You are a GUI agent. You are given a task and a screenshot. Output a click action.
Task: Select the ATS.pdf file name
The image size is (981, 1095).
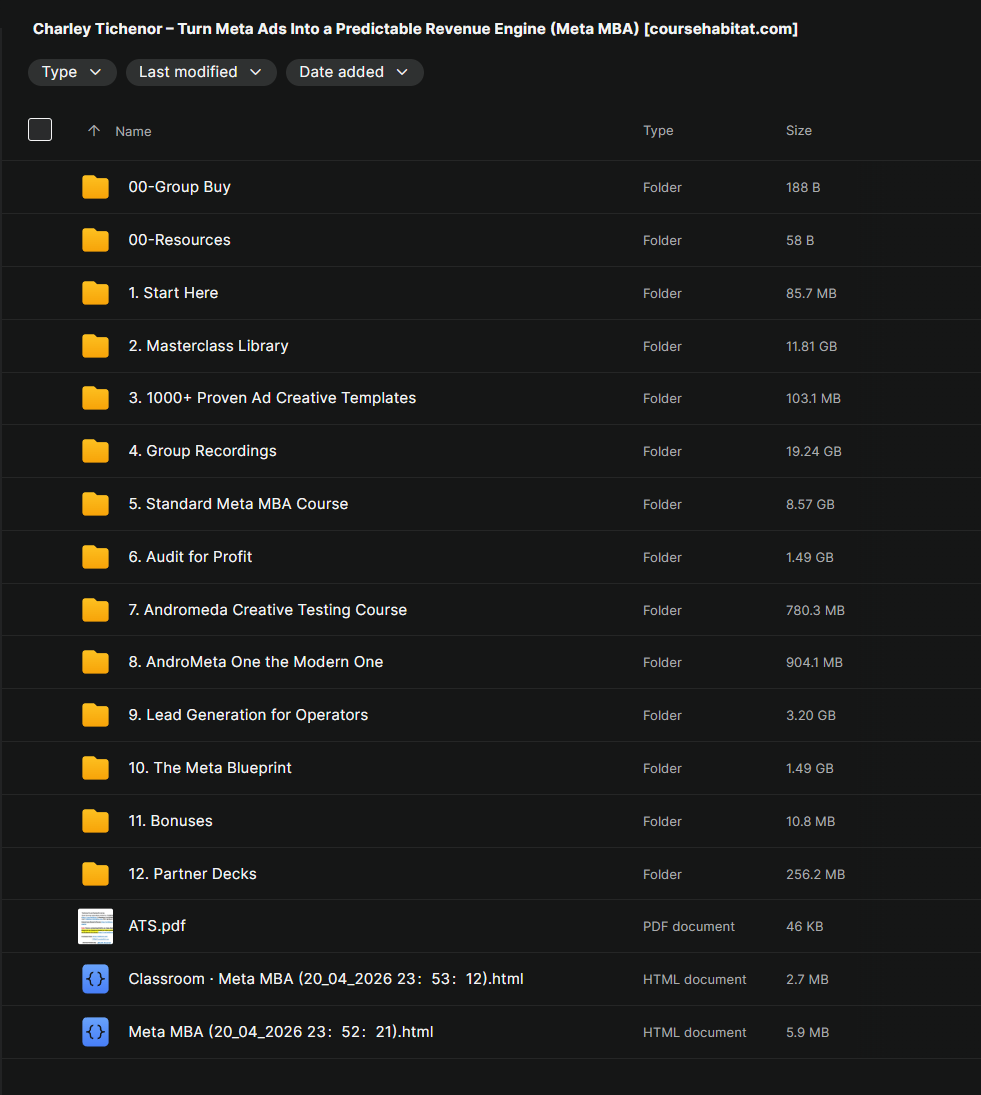(157, 926)
